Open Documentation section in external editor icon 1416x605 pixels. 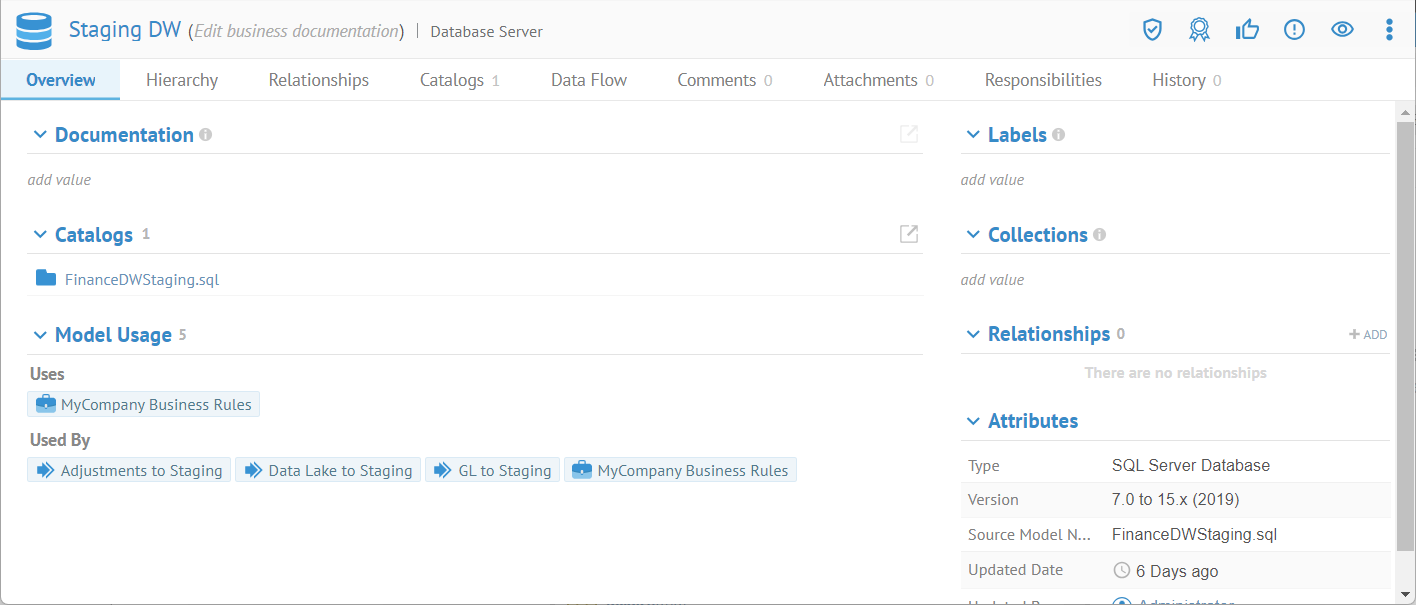[x=908, y=134]
